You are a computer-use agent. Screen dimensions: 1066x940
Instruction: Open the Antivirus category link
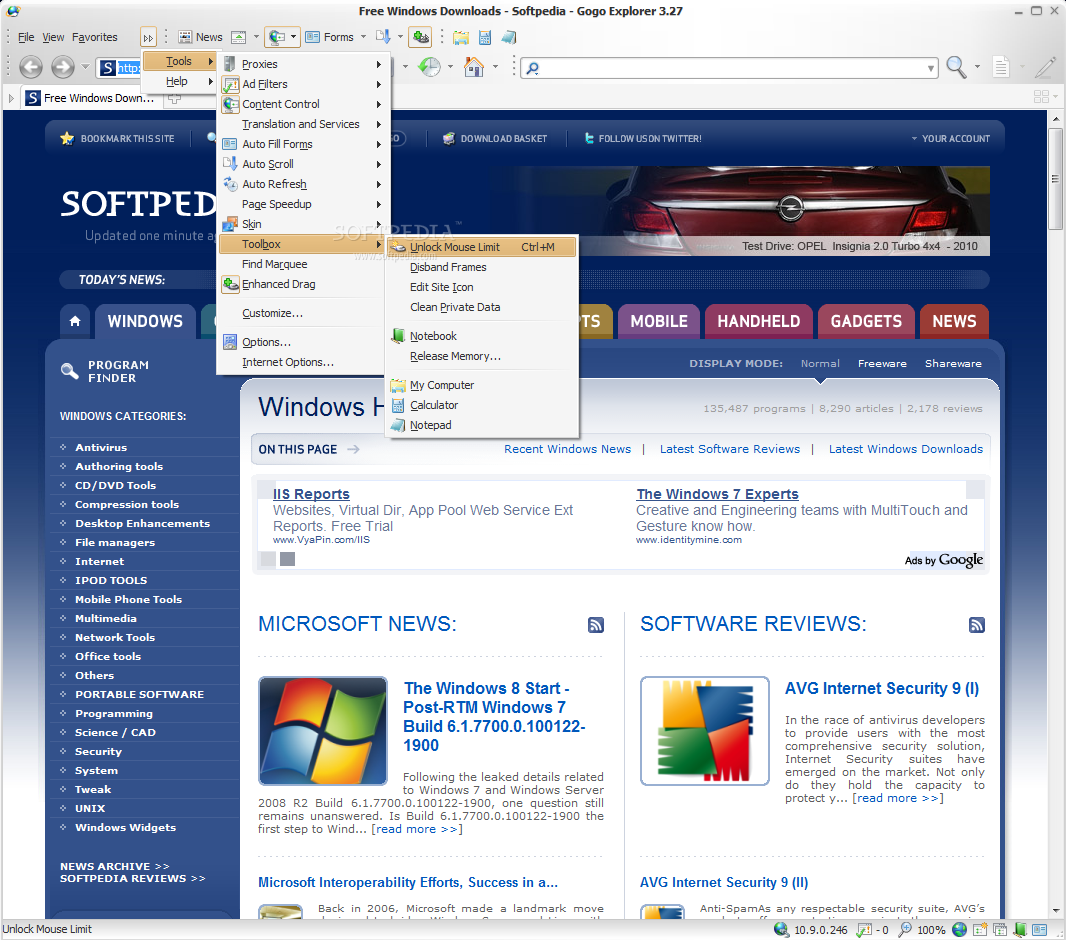pos(101,447)
